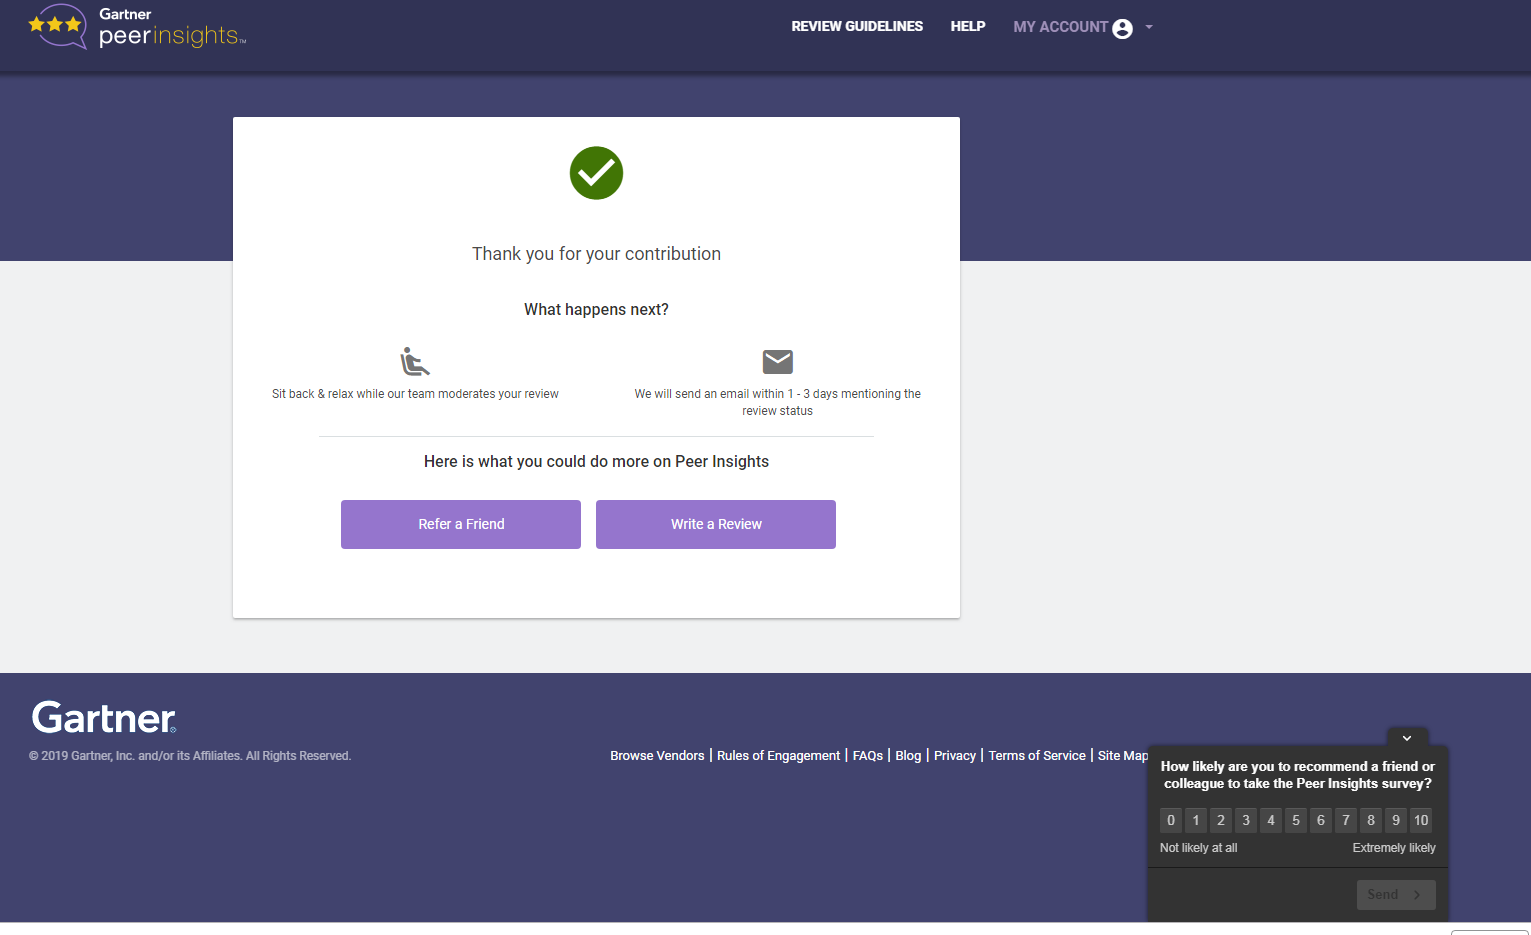Open the FAQs footer link
The height and width of the screenshot is (935, 1531).
pos(868,756)
